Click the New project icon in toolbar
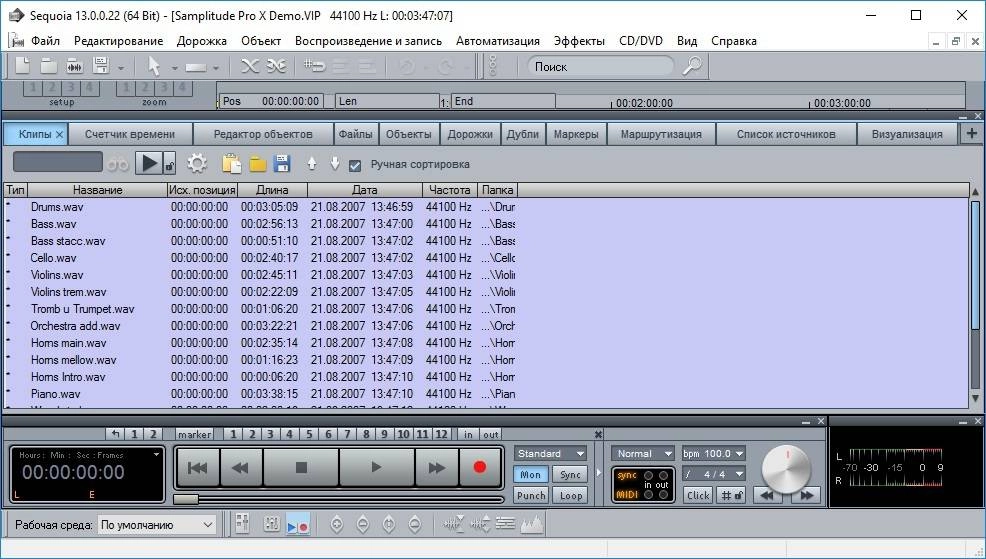 click(x=23, y=65)
